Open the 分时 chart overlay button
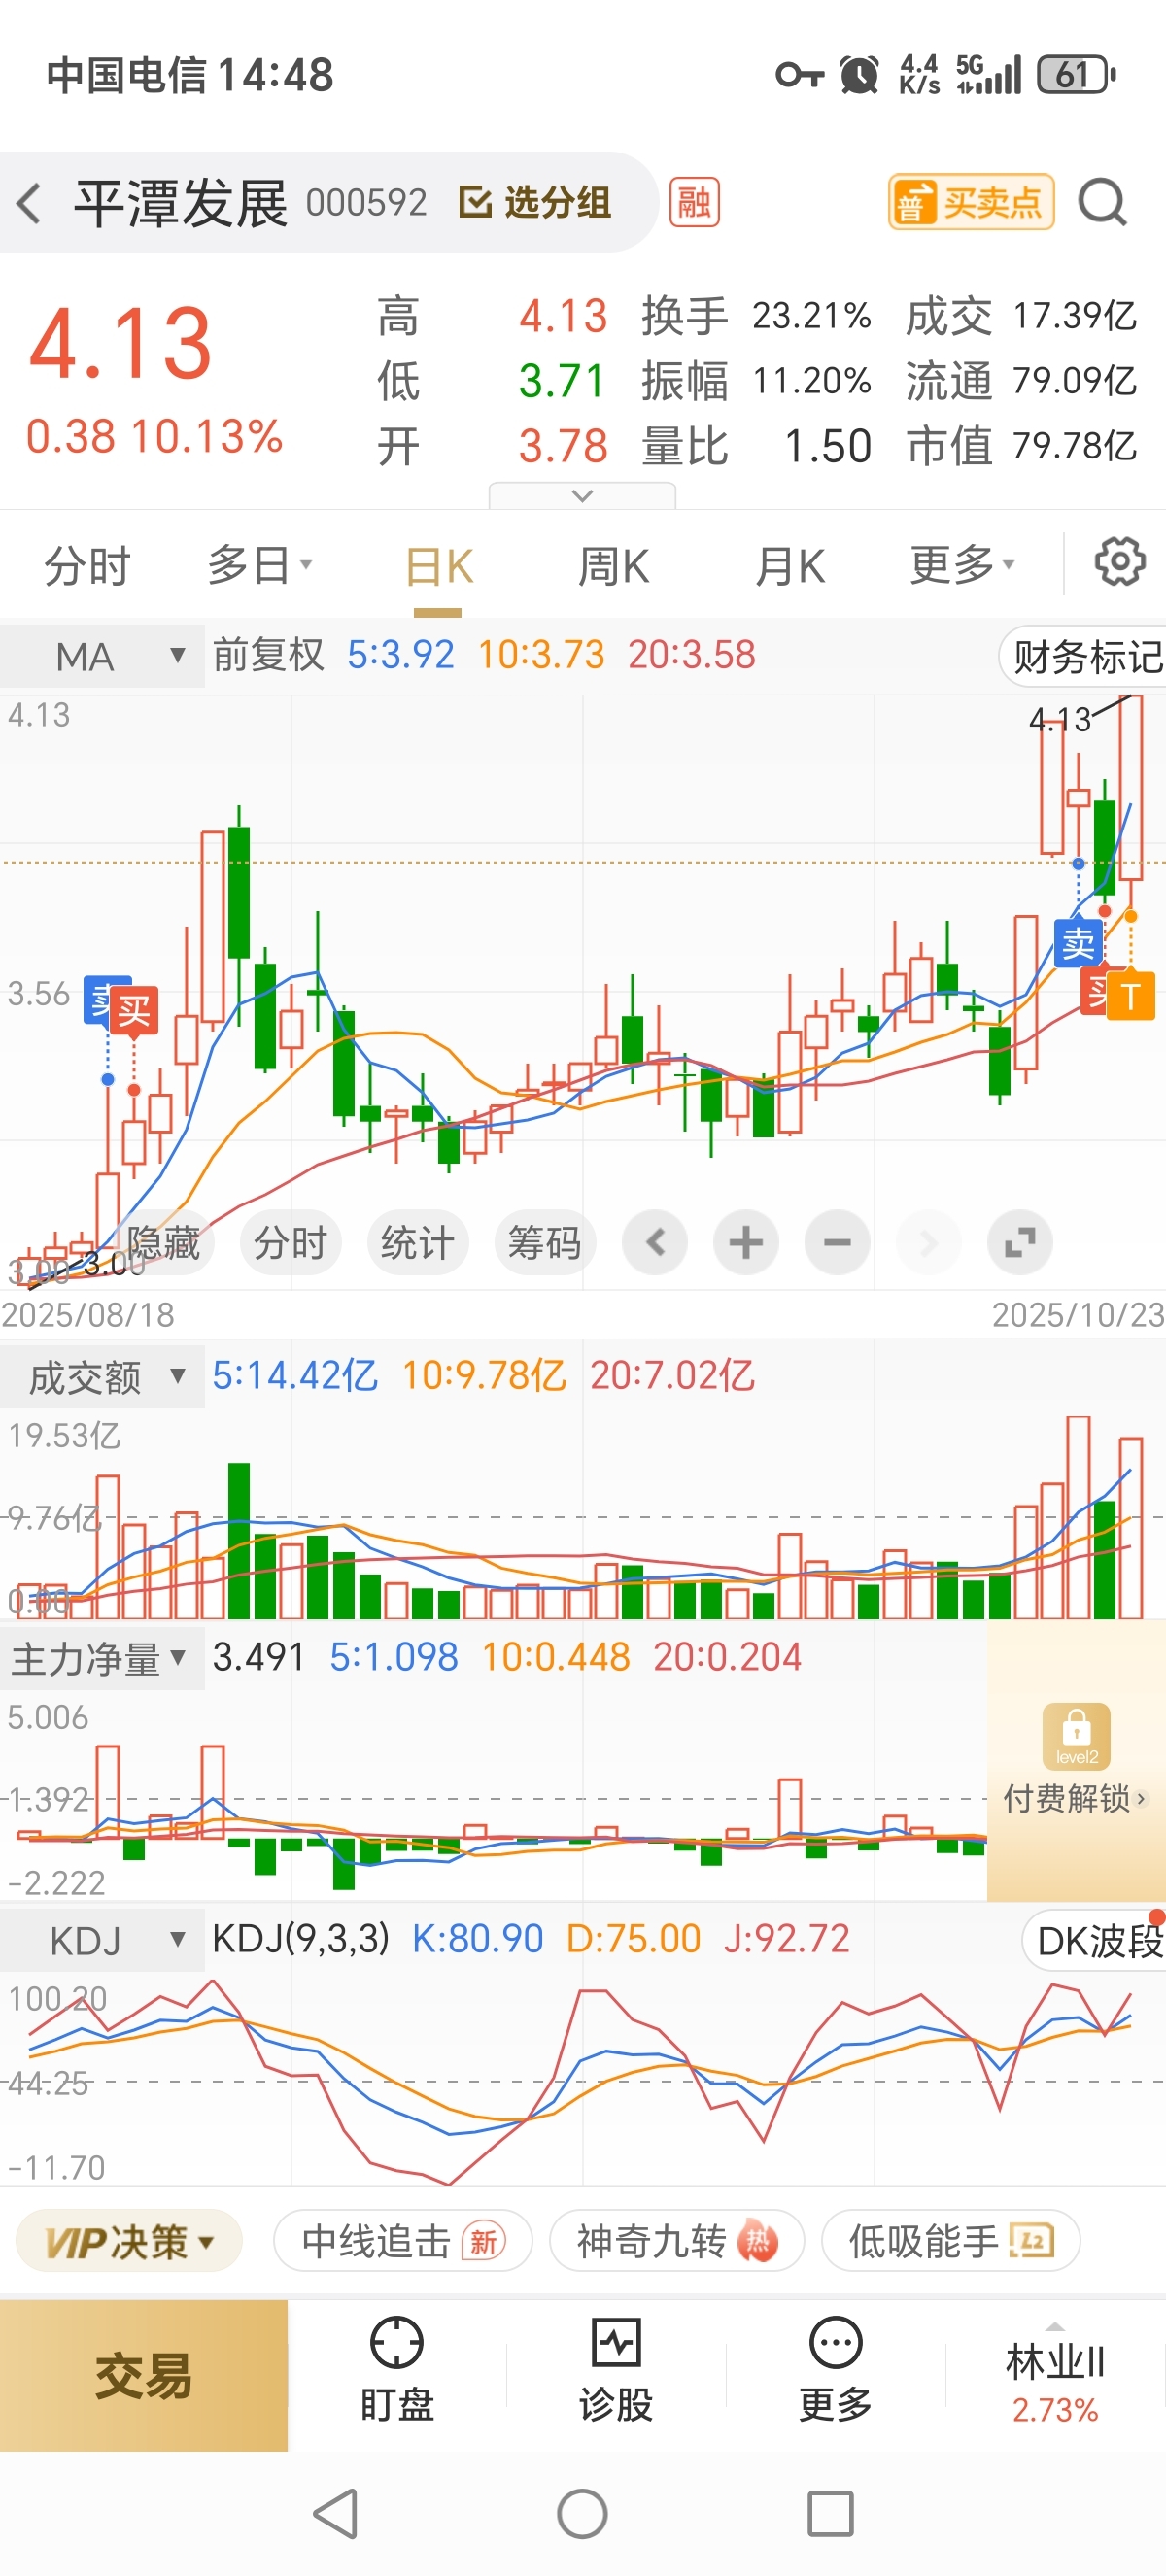1166x2576 pixels. [x=290, y=1243]
